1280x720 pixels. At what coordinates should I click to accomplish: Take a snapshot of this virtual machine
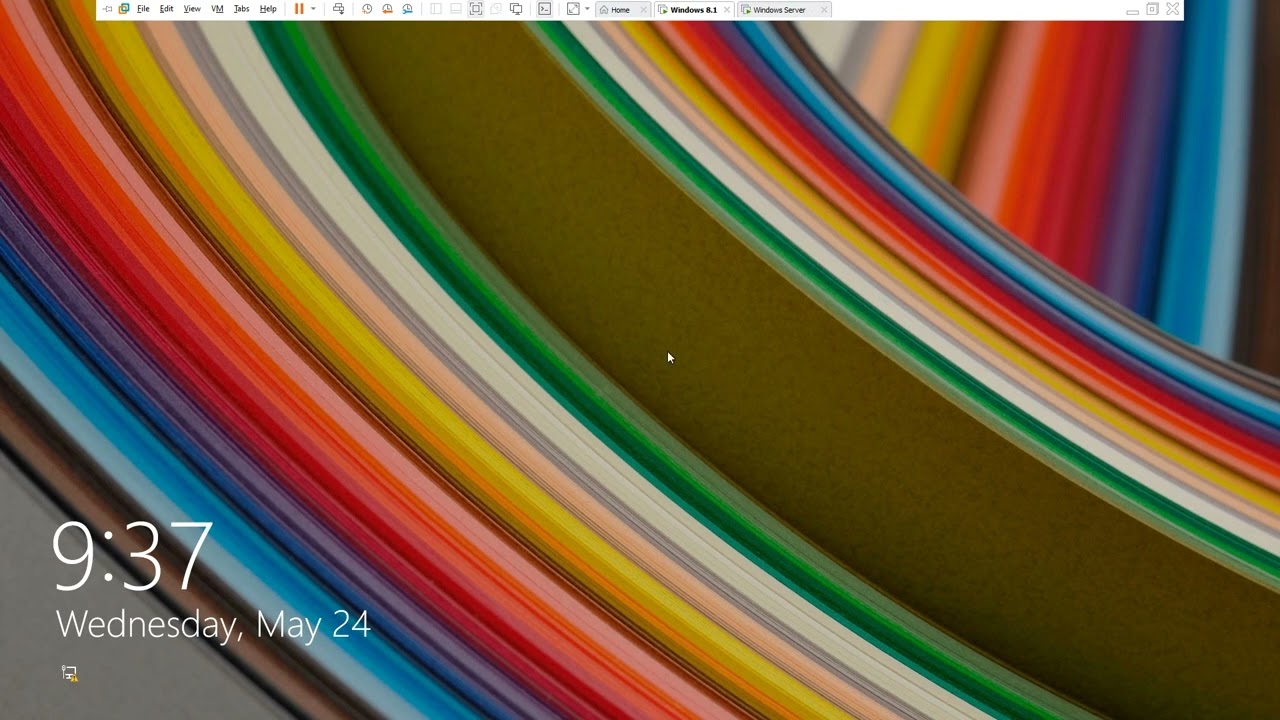click(367, 9)
